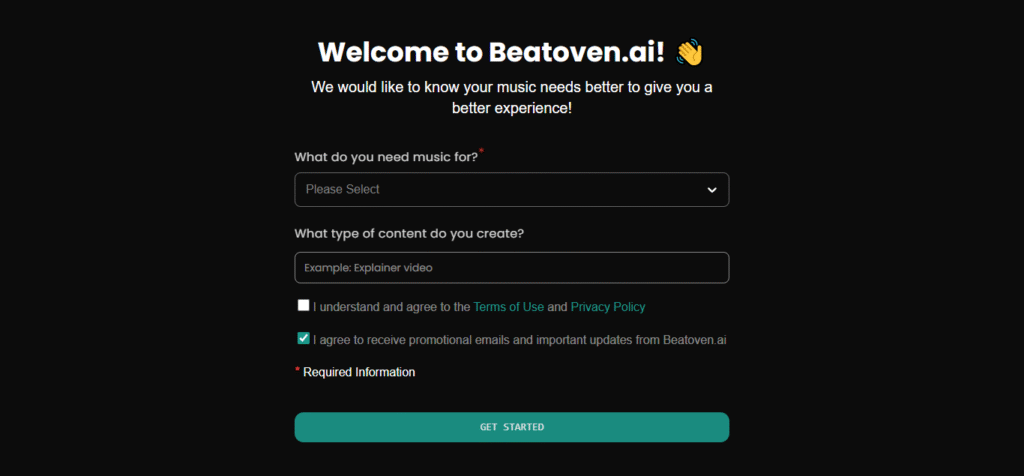Open the Terms of Use link
Screen dimensions: 1024x476
[x=508, y=307]
